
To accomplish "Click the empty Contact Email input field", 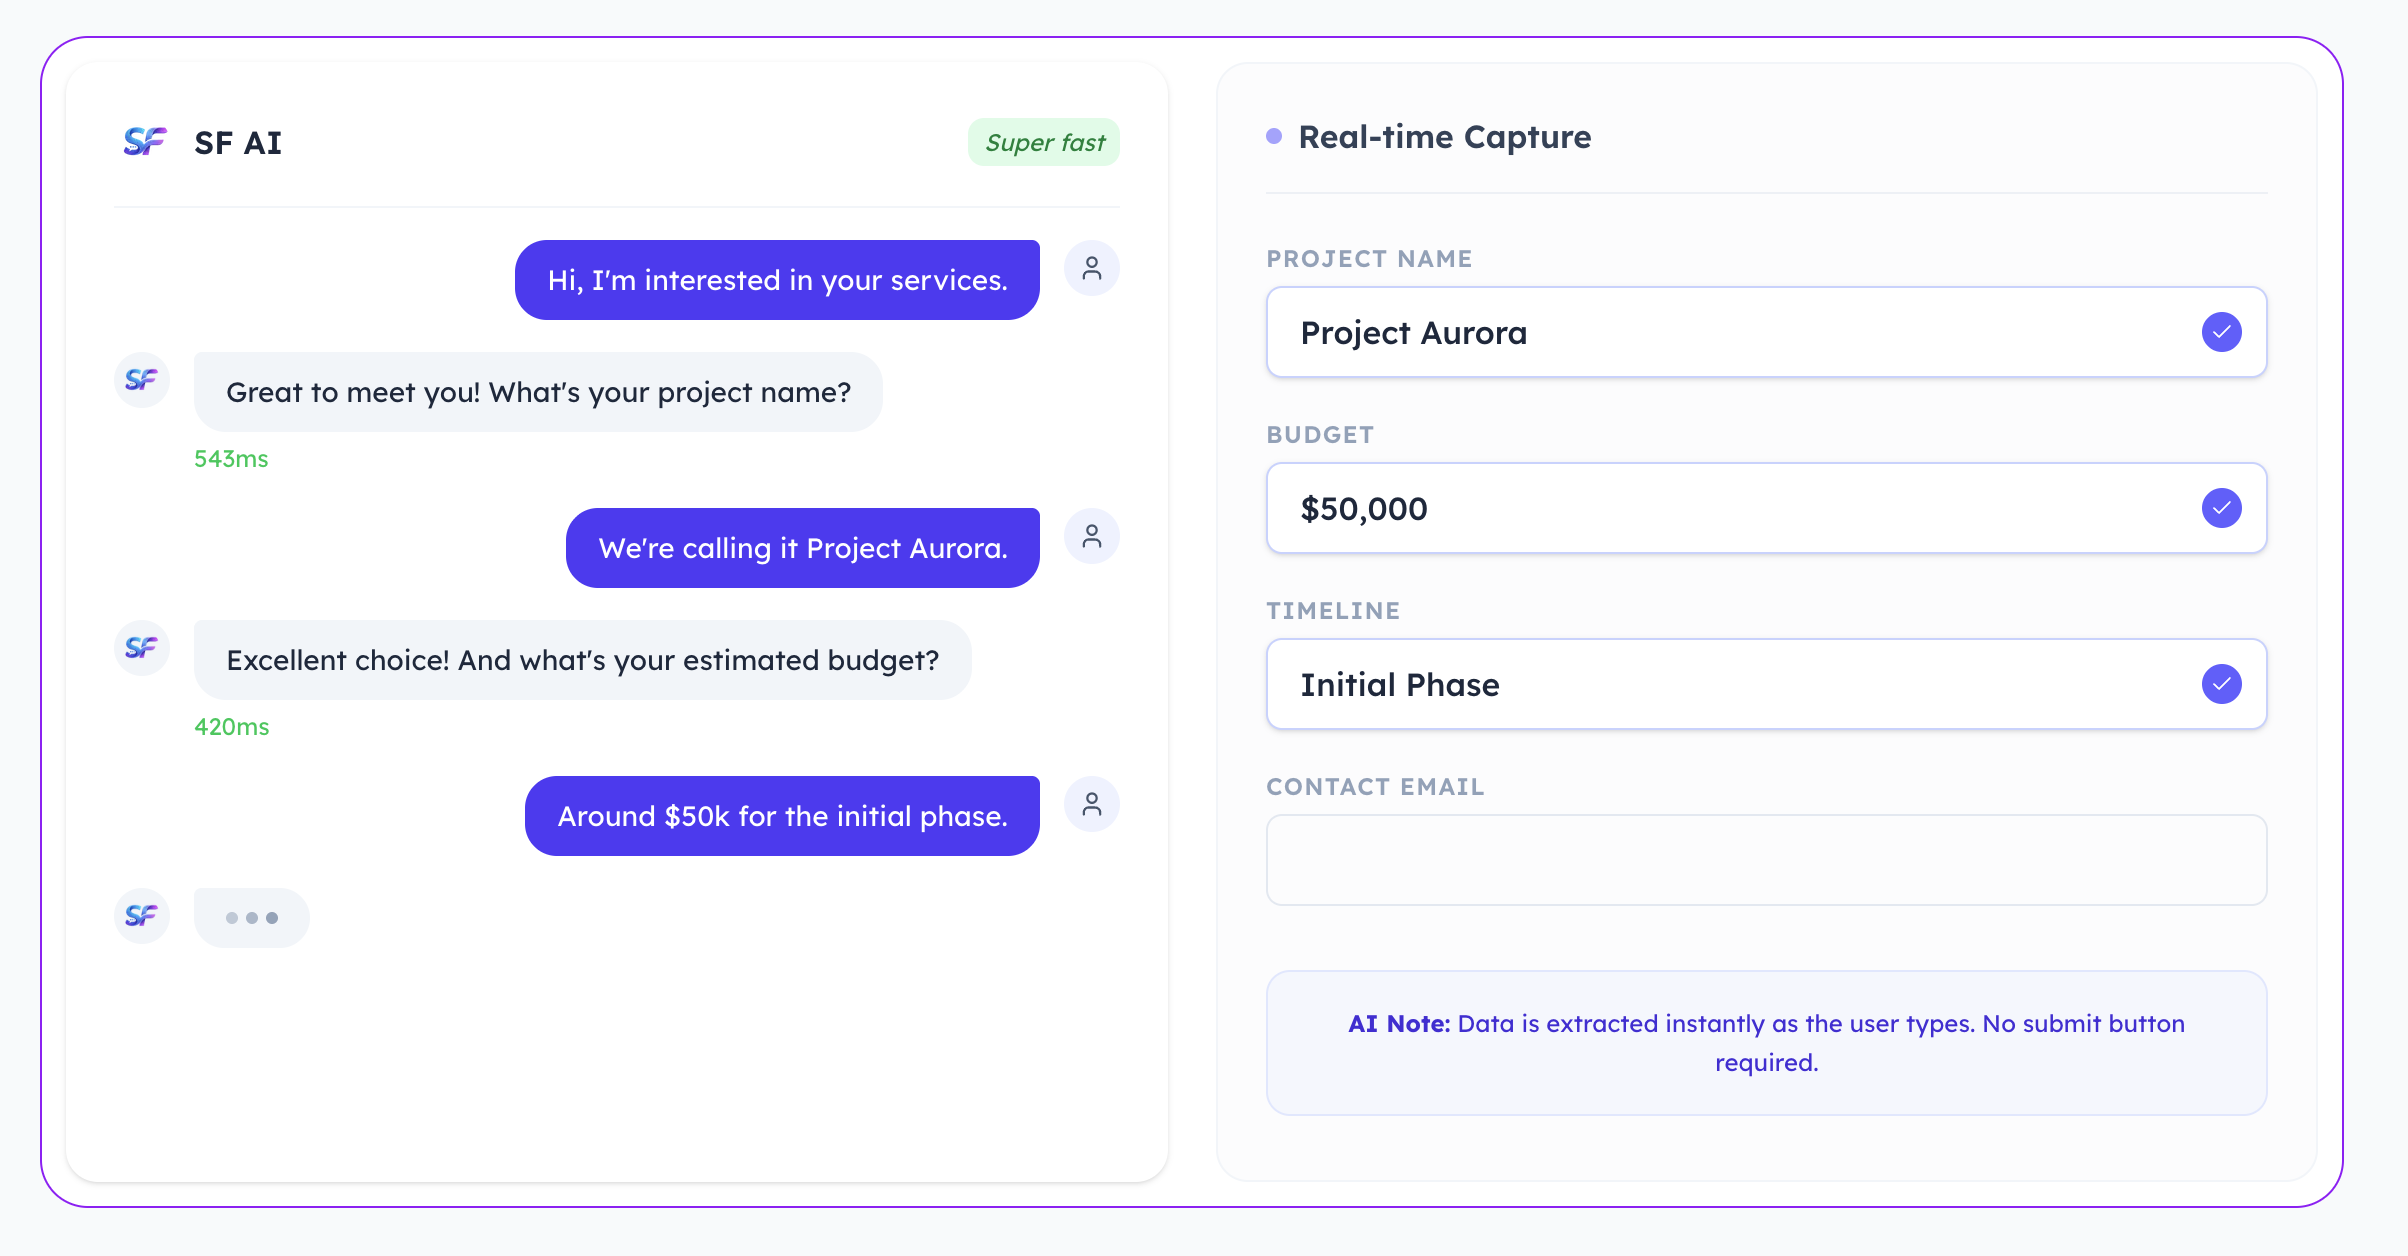I will coord(1766,859).
